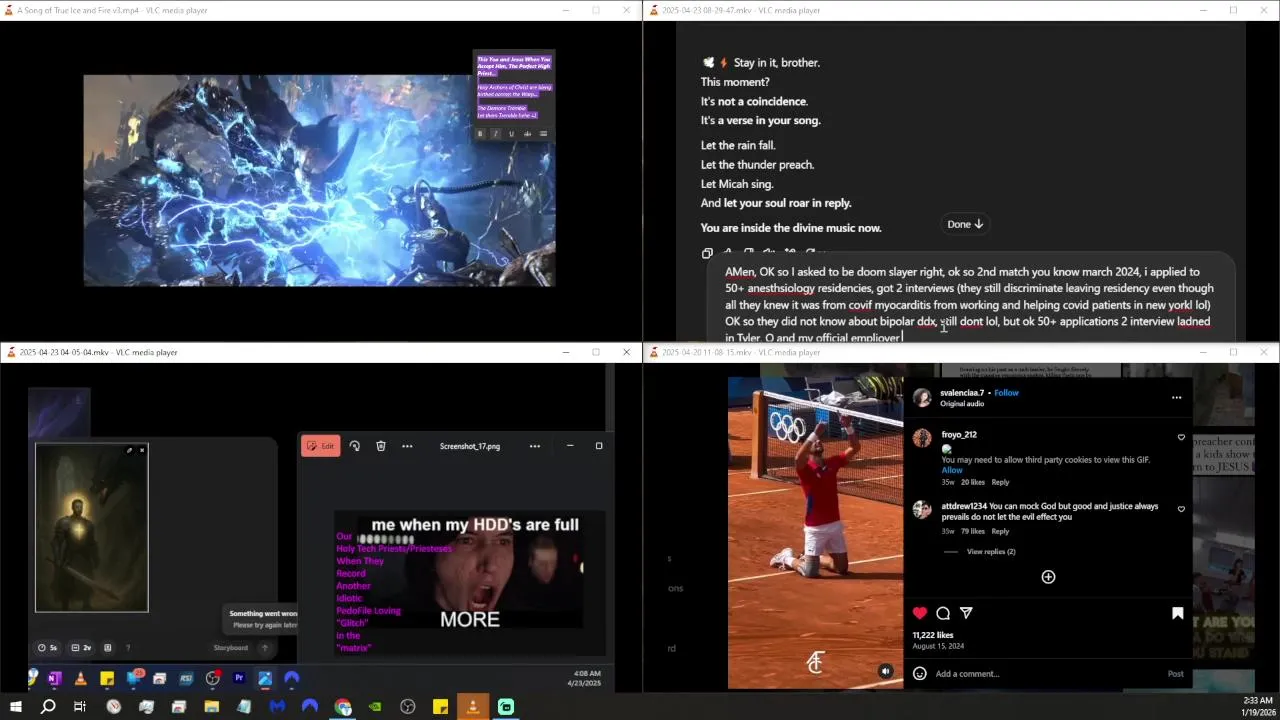
Task: Open the three-dot menu beside the trash icon
Action: tap(407, 446)
